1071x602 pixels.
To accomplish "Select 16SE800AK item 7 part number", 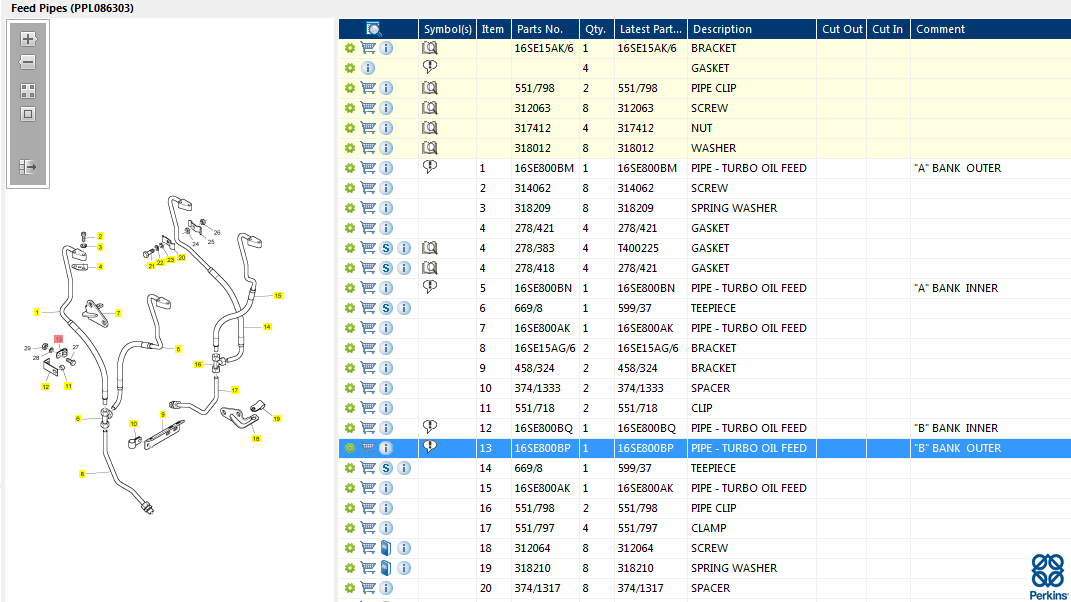I will coord(542,328).
